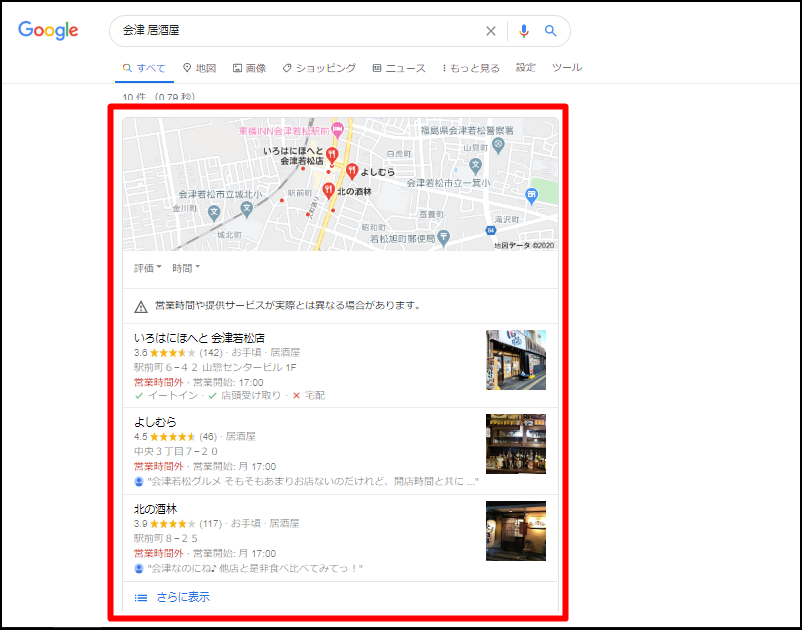
Task: Open 北の酒林 listing title
Action: pyautogui.click(x=155, y=509)
